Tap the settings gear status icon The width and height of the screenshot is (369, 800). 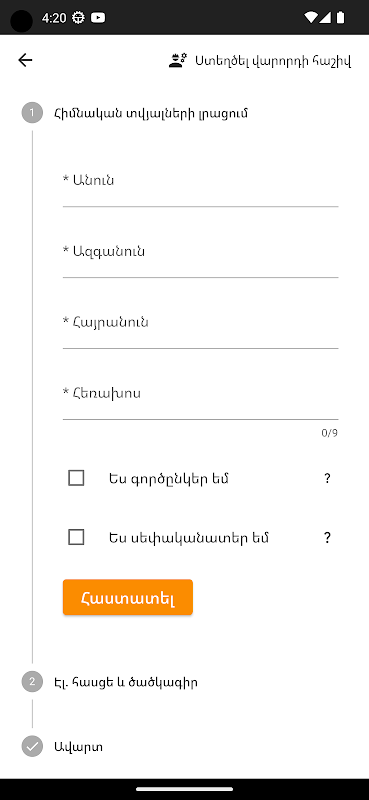(78, 18)
